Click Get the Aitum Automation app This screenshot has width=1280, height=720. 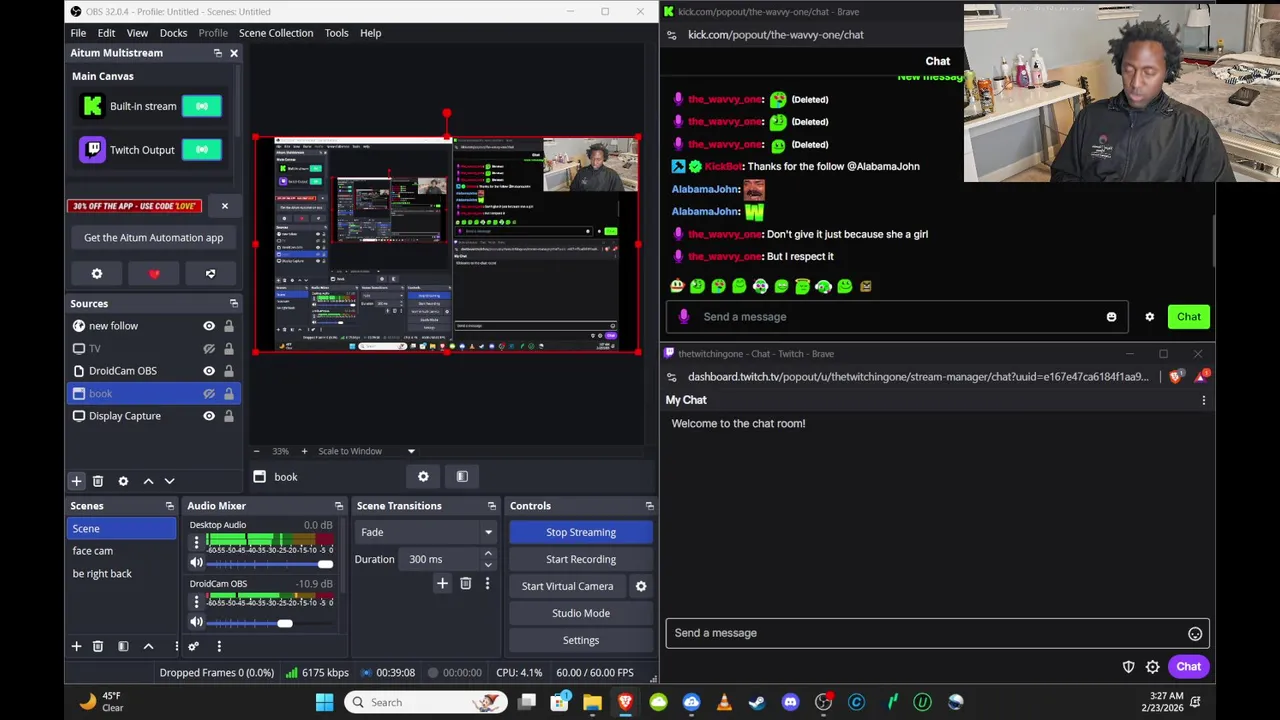(x=154, y=238)
